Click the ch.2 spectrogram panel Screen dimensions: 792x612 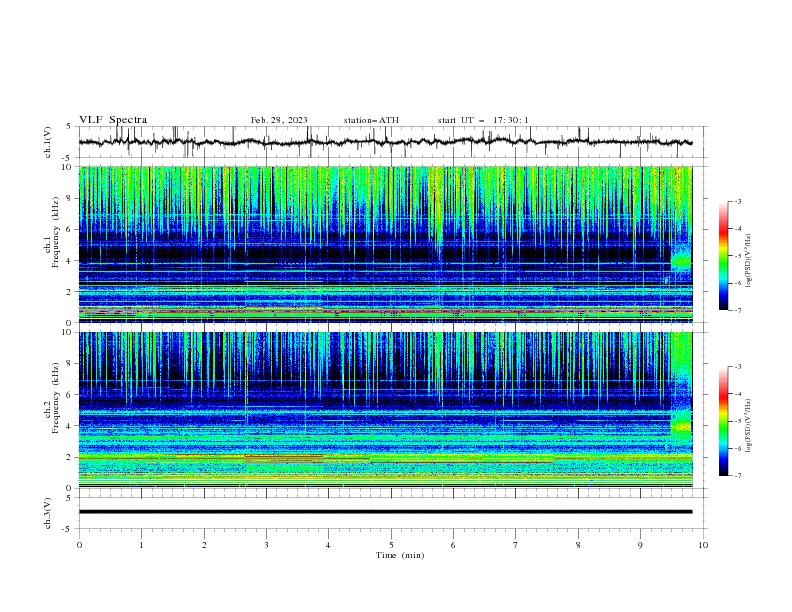pos(385,410)
